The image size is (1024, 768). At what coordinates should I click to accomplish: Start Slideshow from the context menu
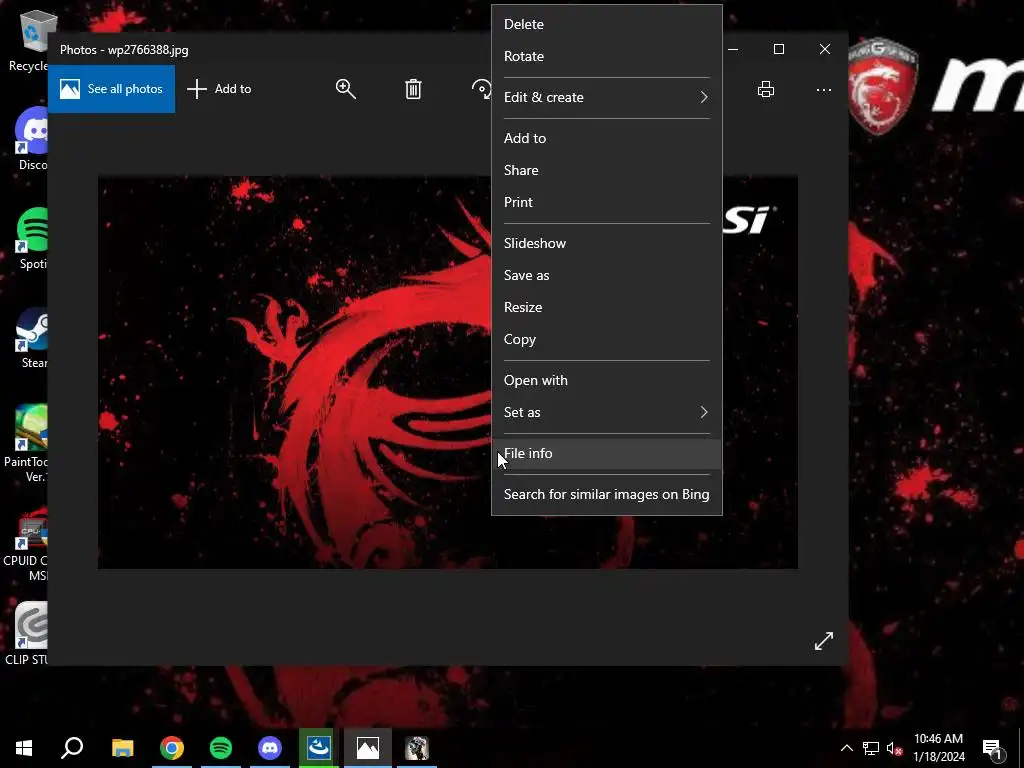(607, 243)
